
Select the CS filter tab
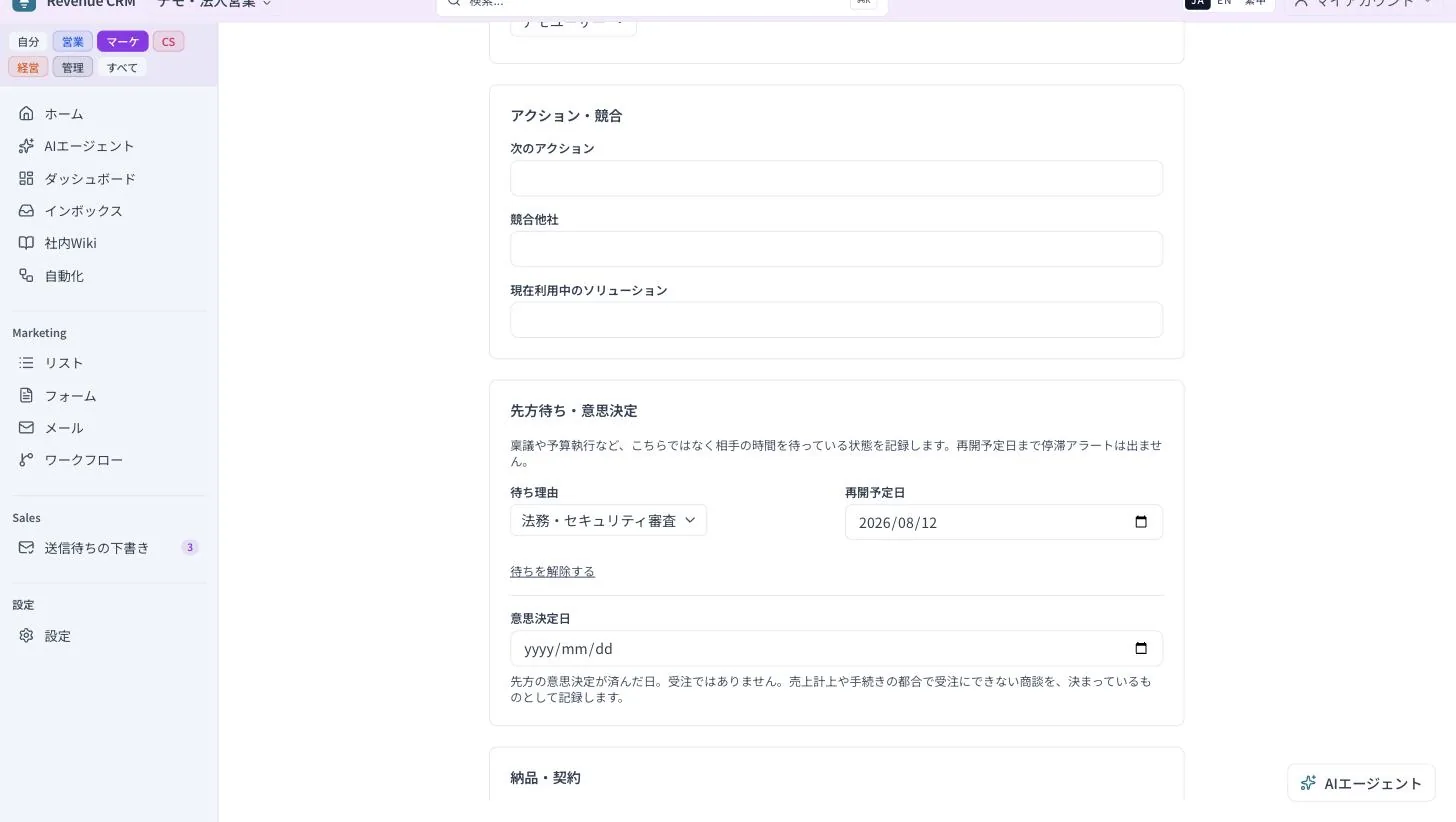[168, 42]
